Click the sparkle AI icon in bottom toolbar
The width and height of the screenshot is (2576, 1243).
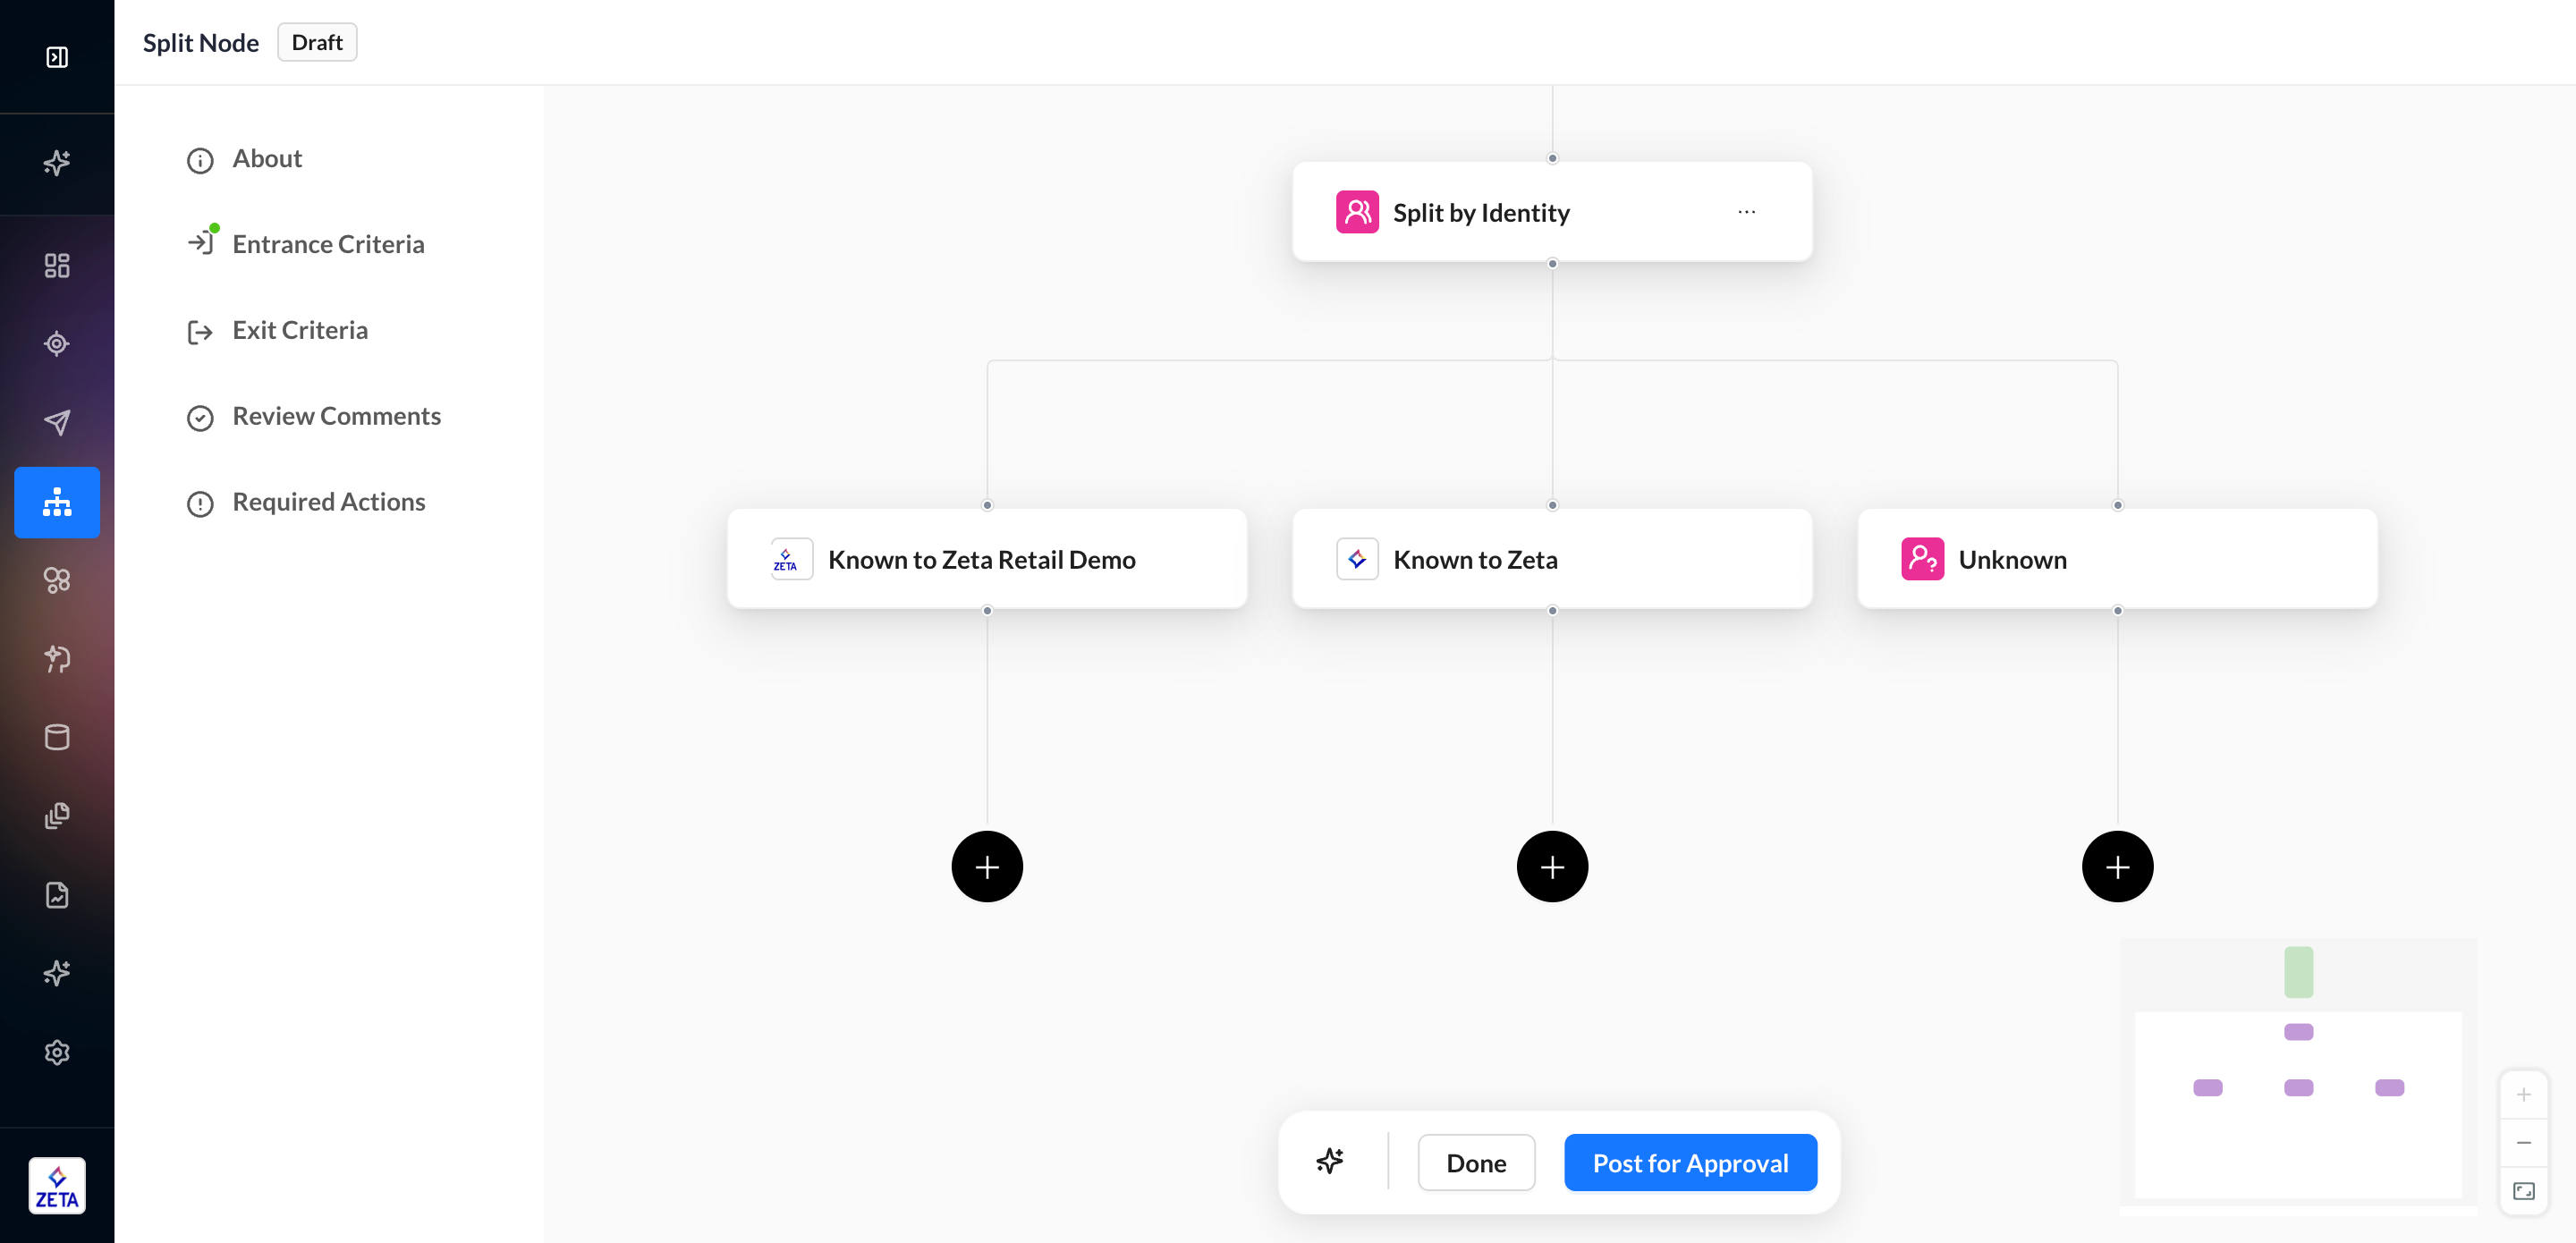pos(1329,1161)
